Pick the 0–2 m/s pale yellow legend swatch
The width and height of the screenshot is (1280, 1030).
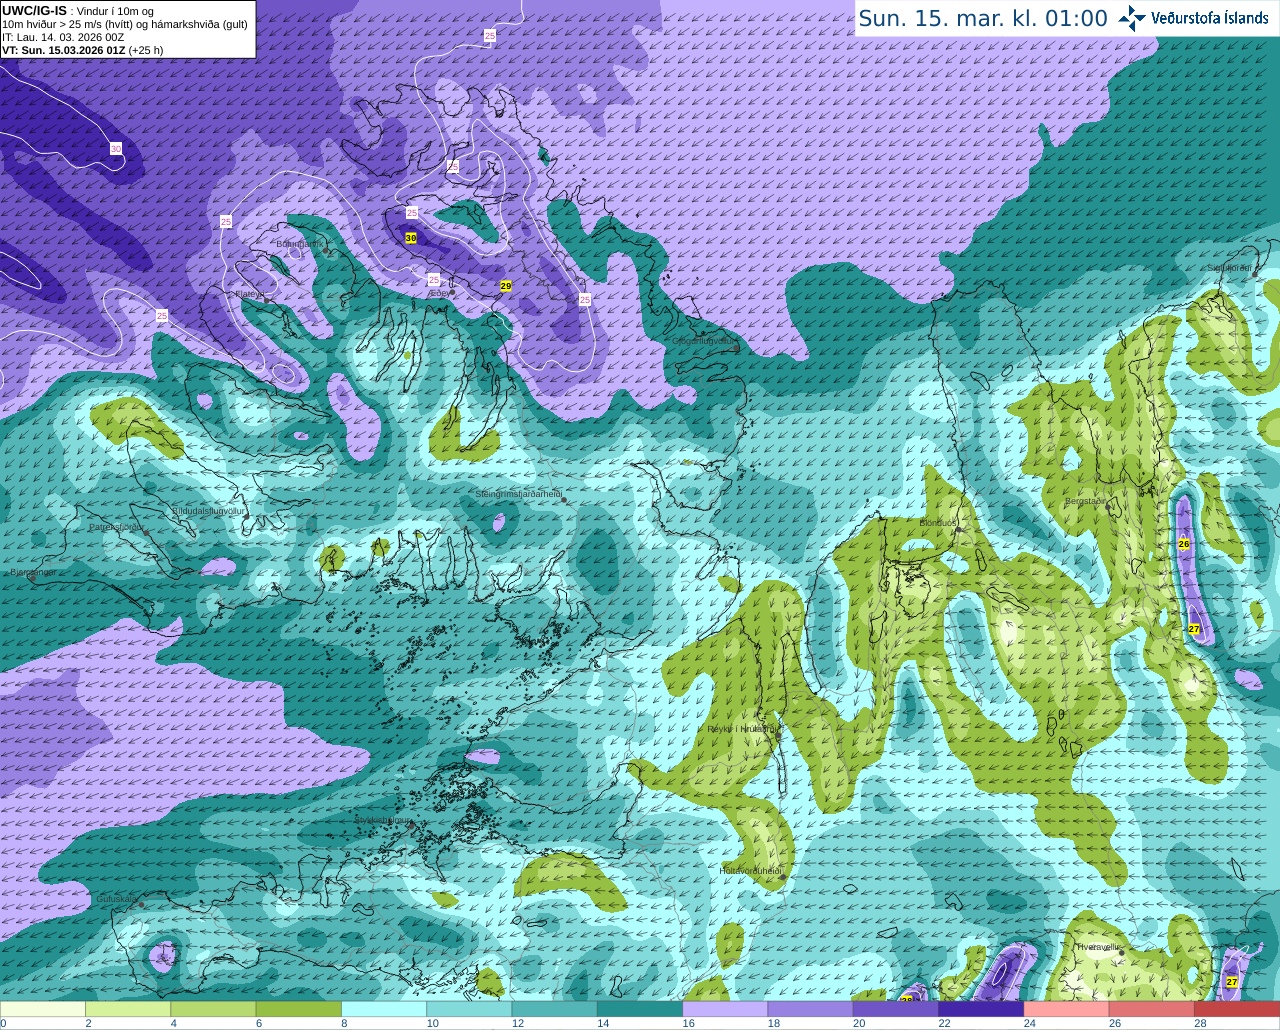point(43,1009)
